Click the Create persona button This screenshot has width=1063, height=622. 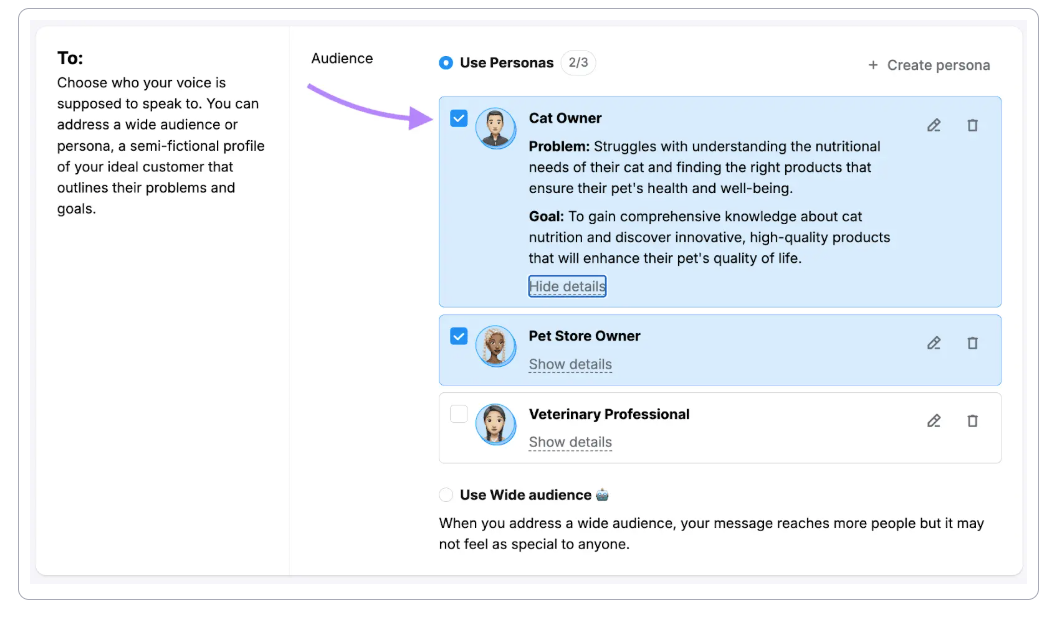[x=928, y=64]
